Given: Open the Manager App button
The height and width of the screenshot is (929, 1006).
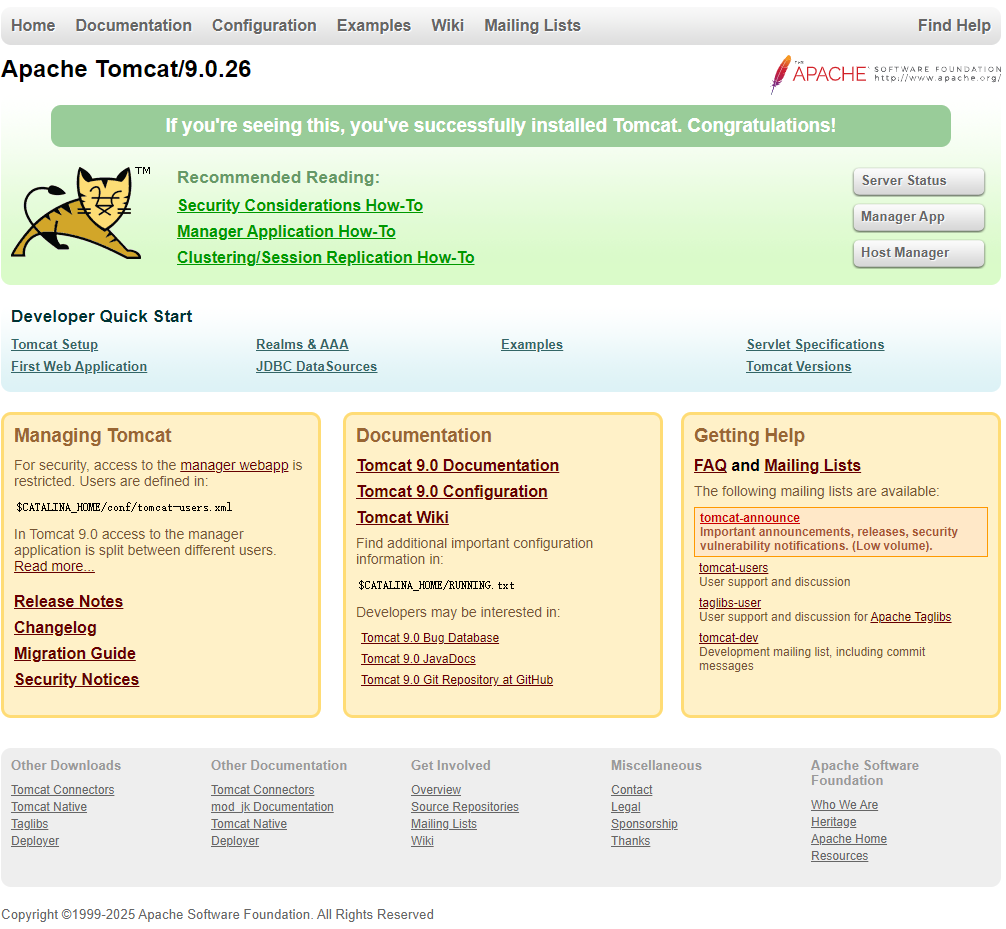Looking at the screenshot, I should coord(918,217).
